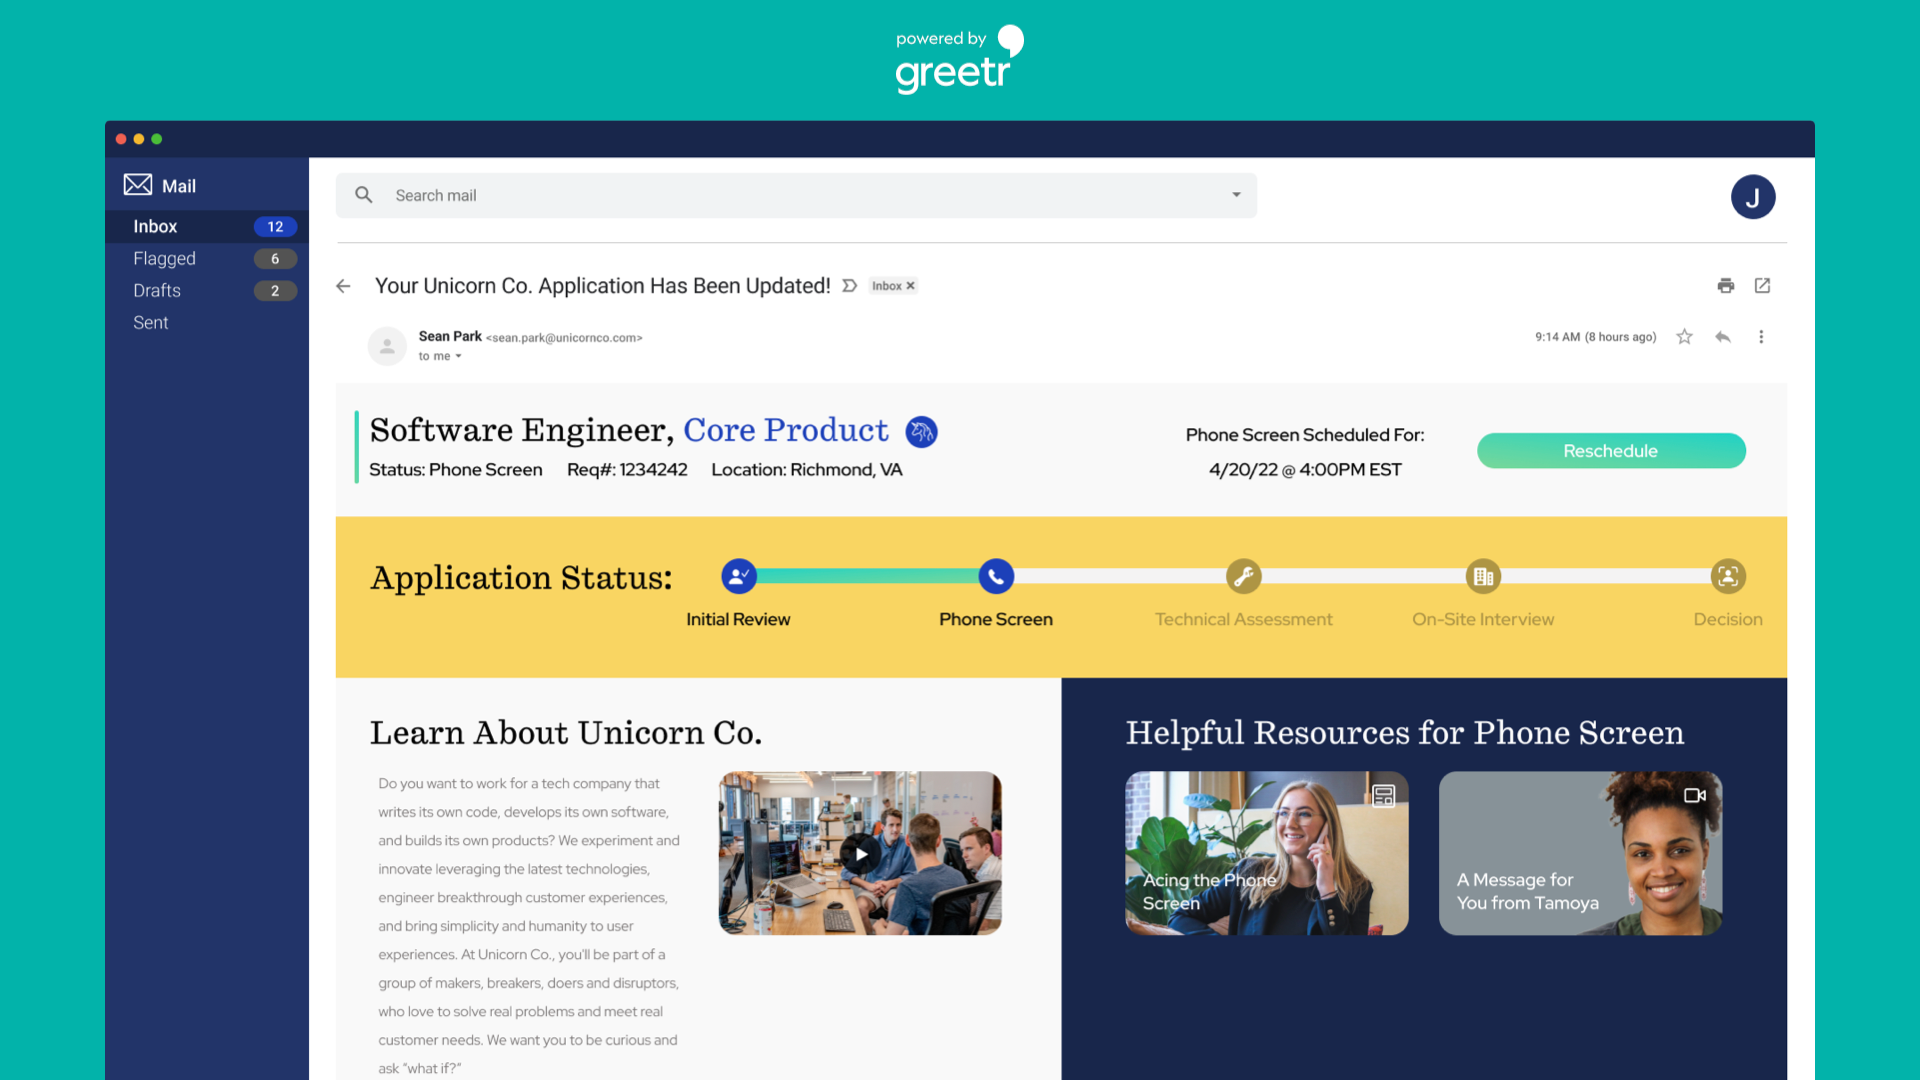Play the Unicorn Co. office video
Screen dimensions: 1920x1080
click(x=860, y=853)
